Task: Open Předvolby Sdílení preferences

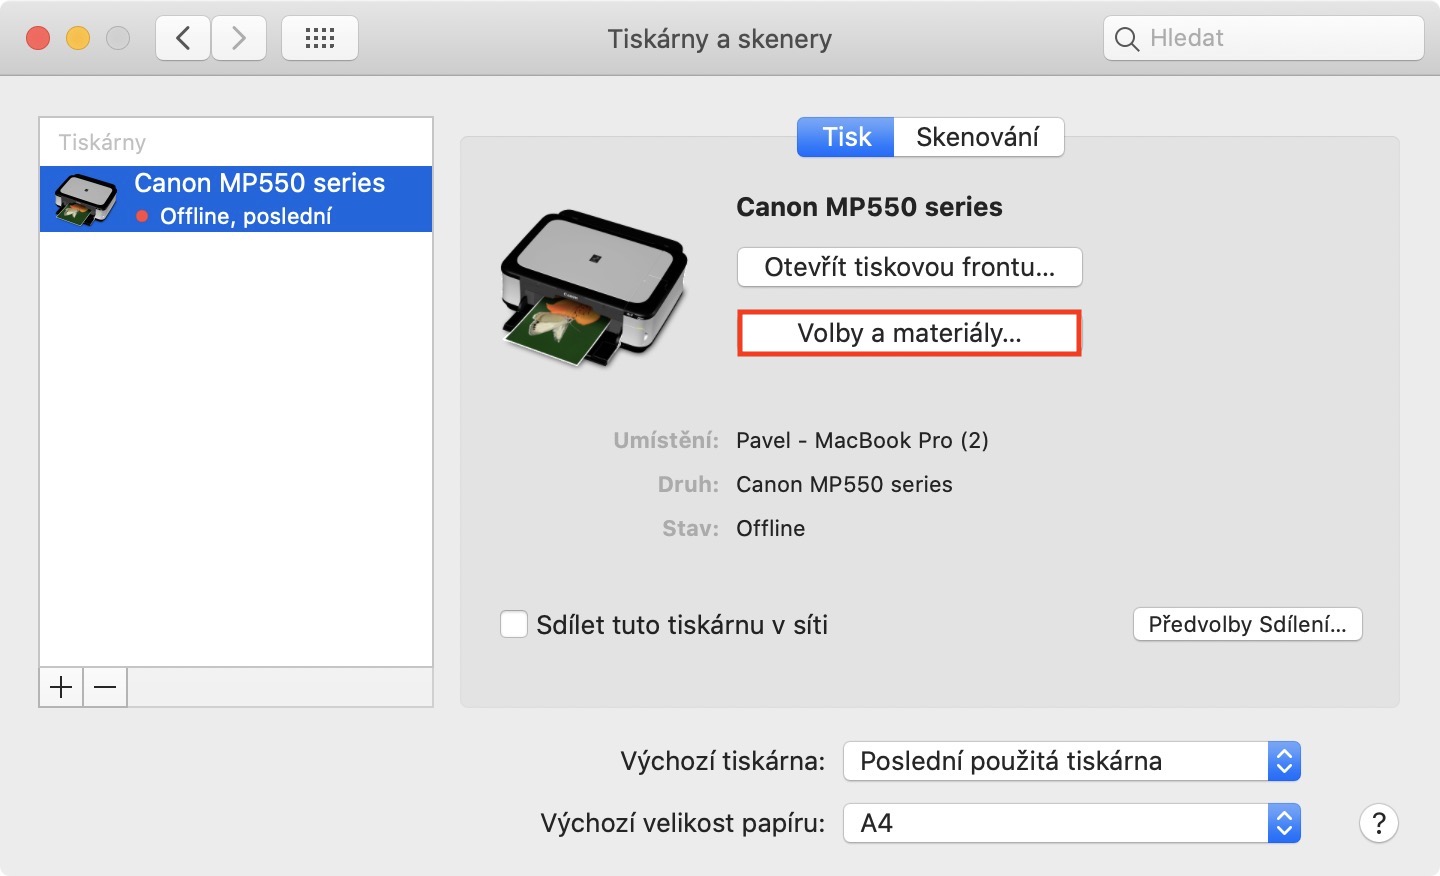Action: click(1247, 625)
